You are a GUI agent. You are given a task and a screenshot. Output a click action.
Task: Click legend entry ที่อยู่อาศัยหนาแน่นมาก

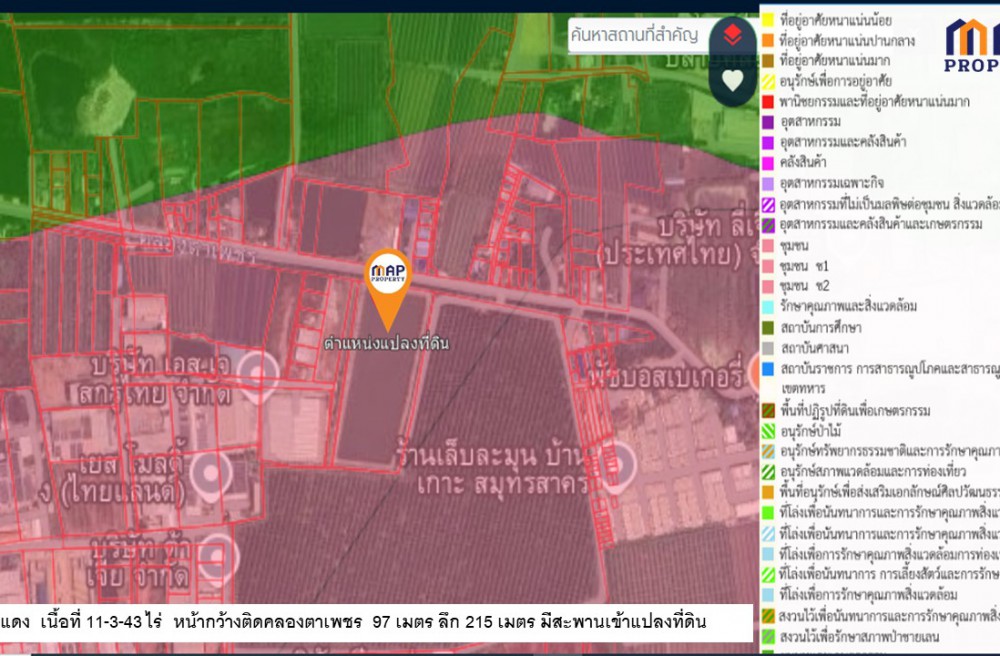[834, 61]
